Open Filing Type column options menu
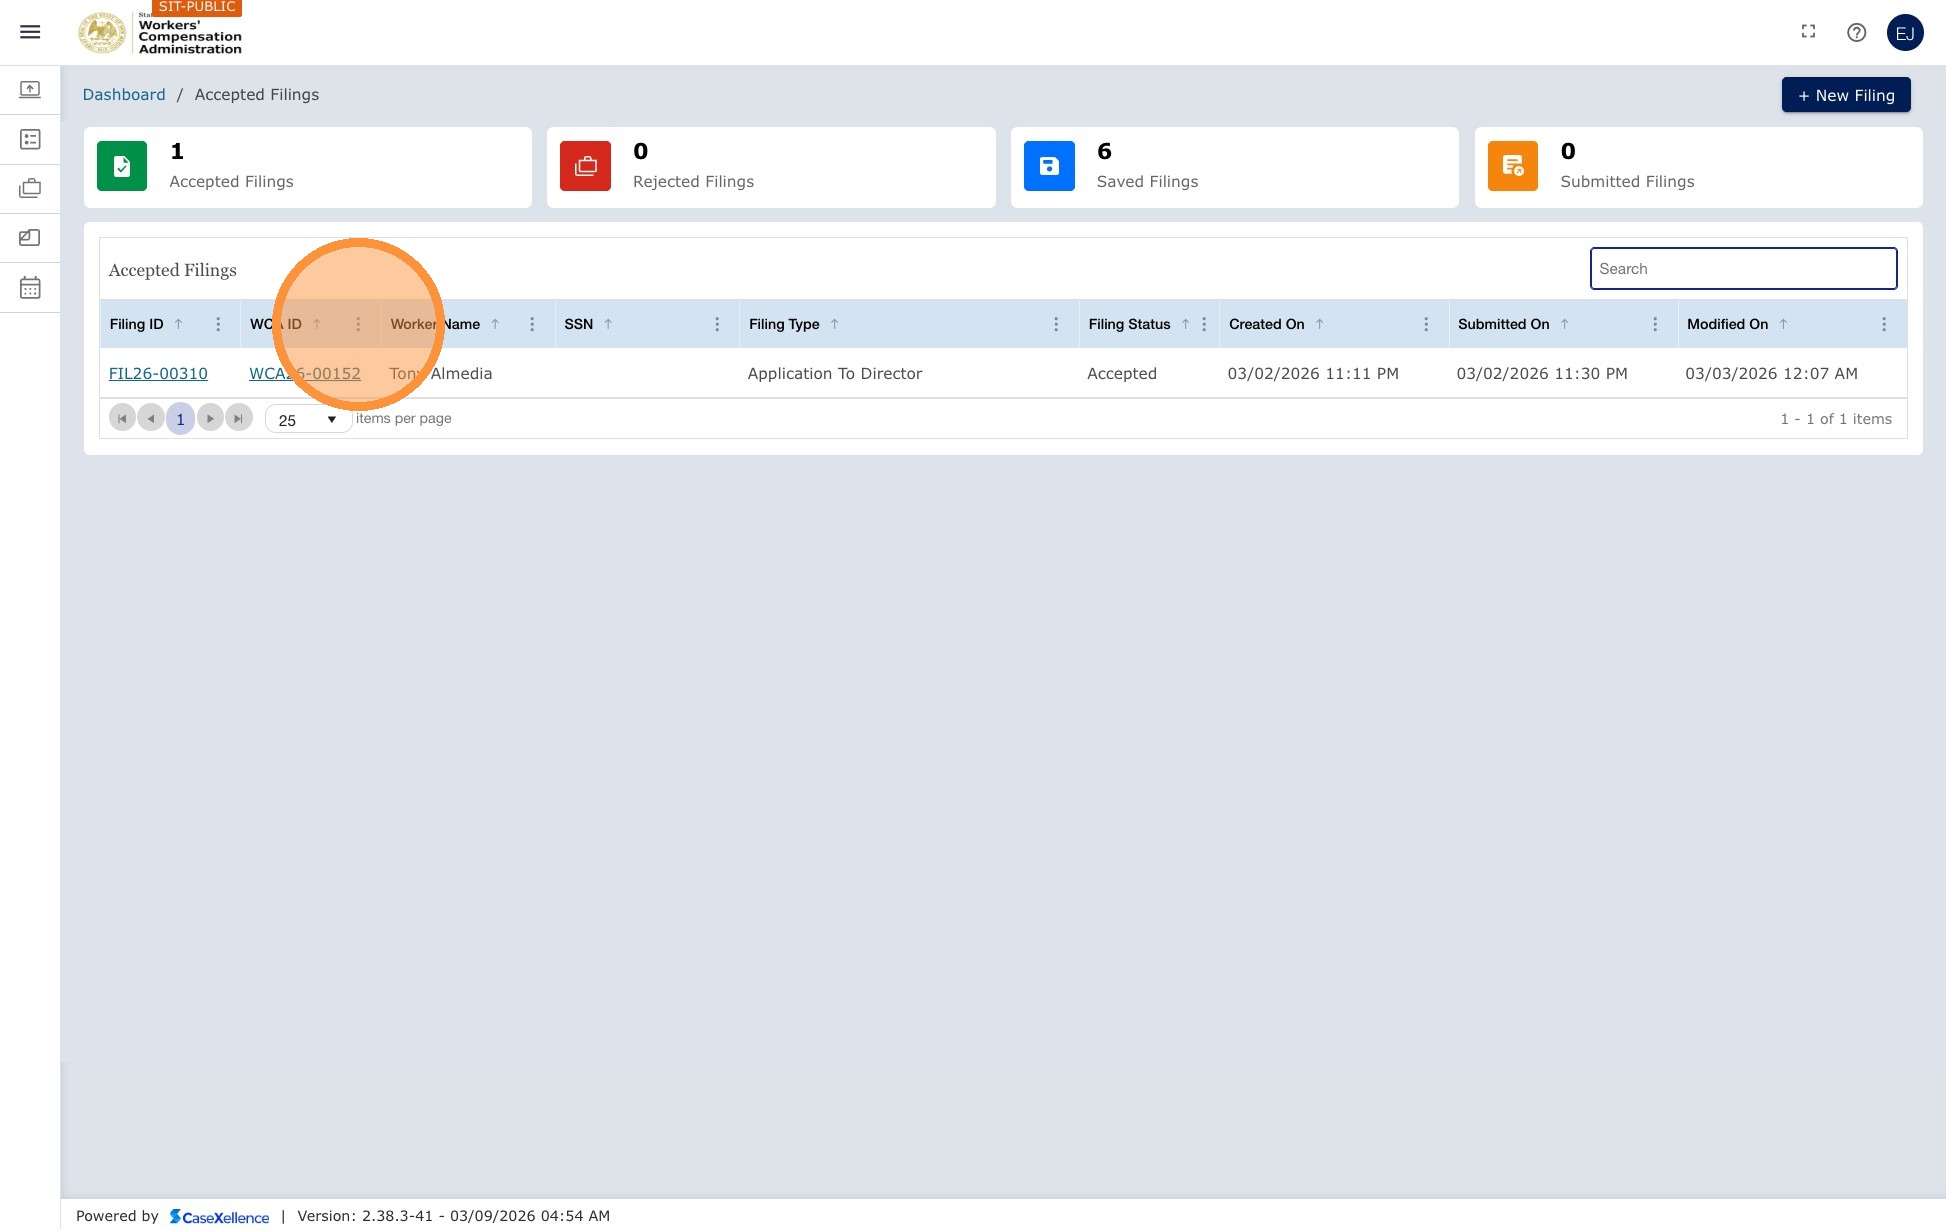The image size is (1946, 1230). pyautogui.click(x=1056, y=324)
